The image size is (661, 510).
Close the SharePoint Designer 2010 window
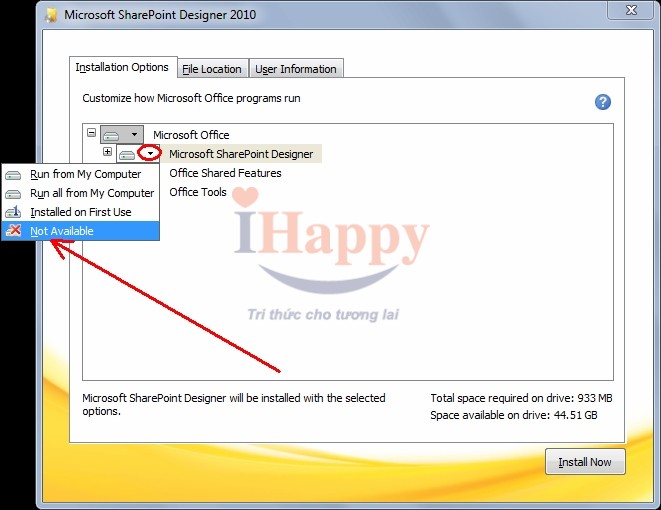(631, 10)
